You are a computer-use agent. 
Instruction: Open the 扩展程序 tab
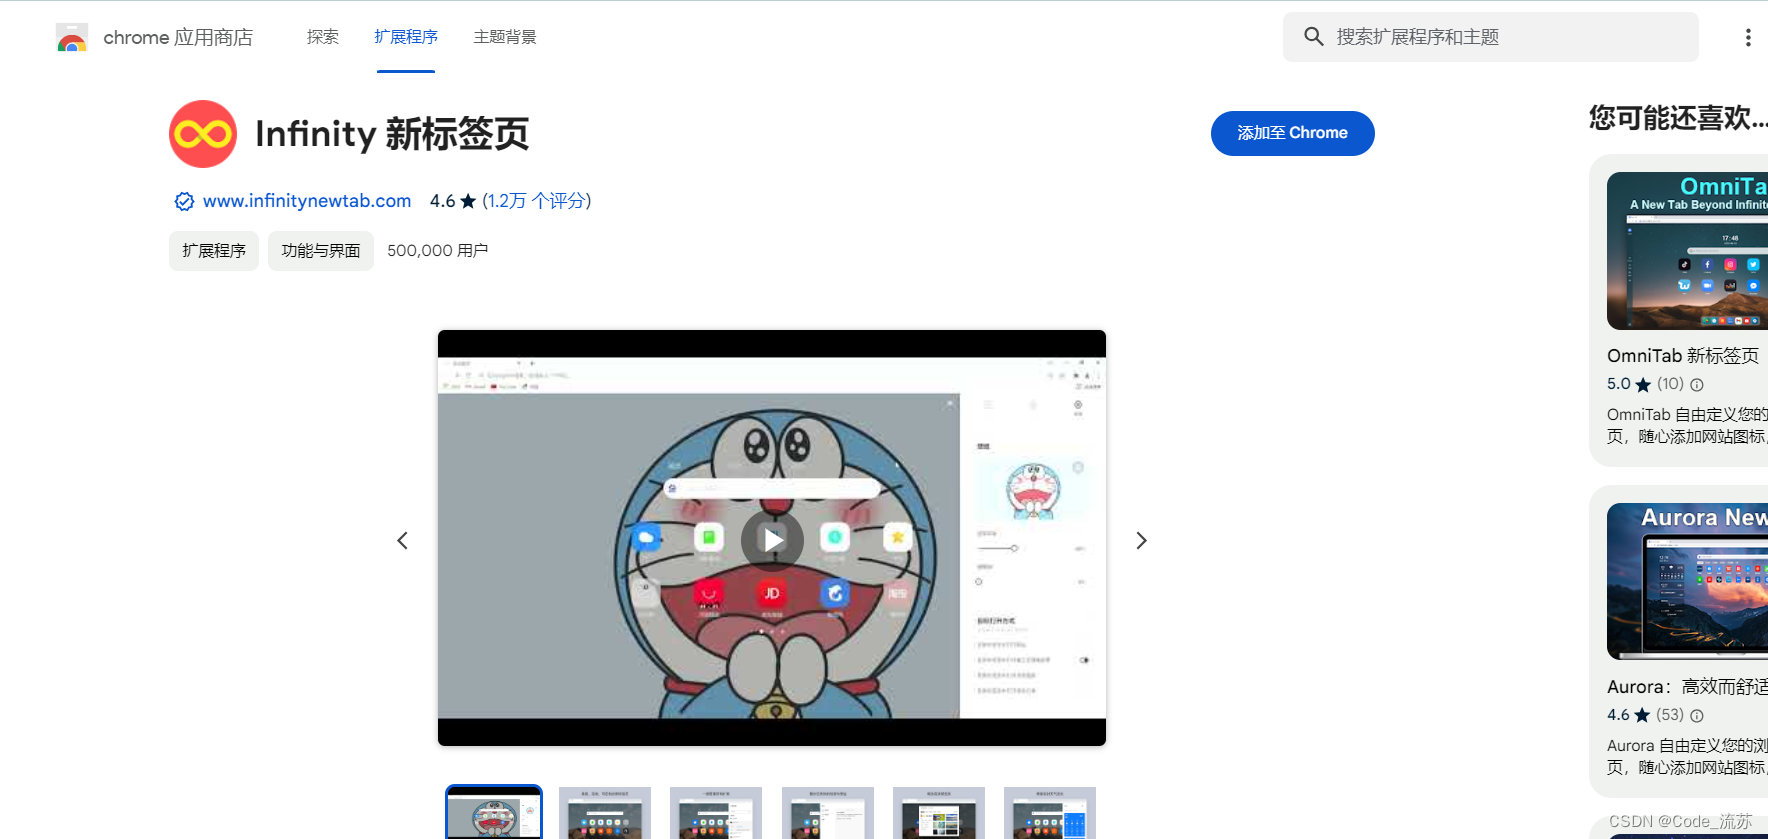(x=406, y=37)
